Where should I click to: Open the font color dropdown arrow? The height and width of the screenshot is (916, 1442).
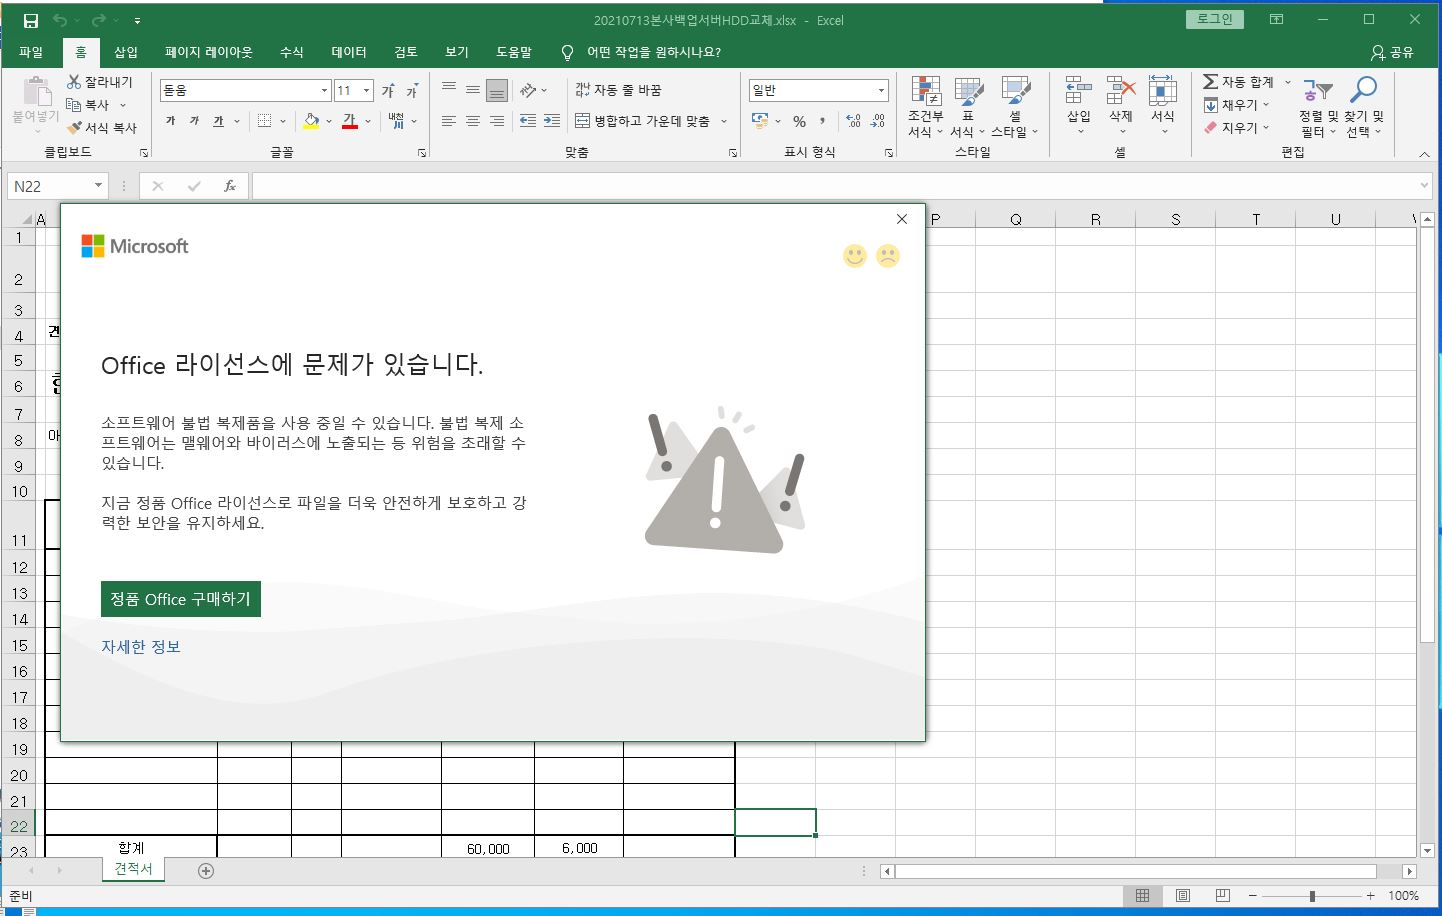[x=368, y=121]
